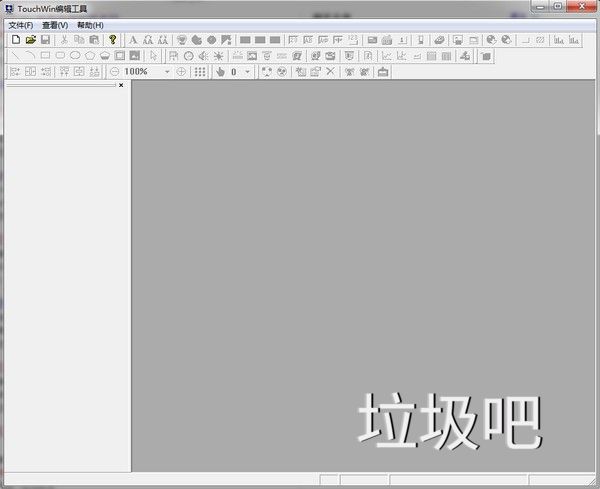600x489 pixels.
Task: Click the 100% zoom value field
Action: click(141, 72)
